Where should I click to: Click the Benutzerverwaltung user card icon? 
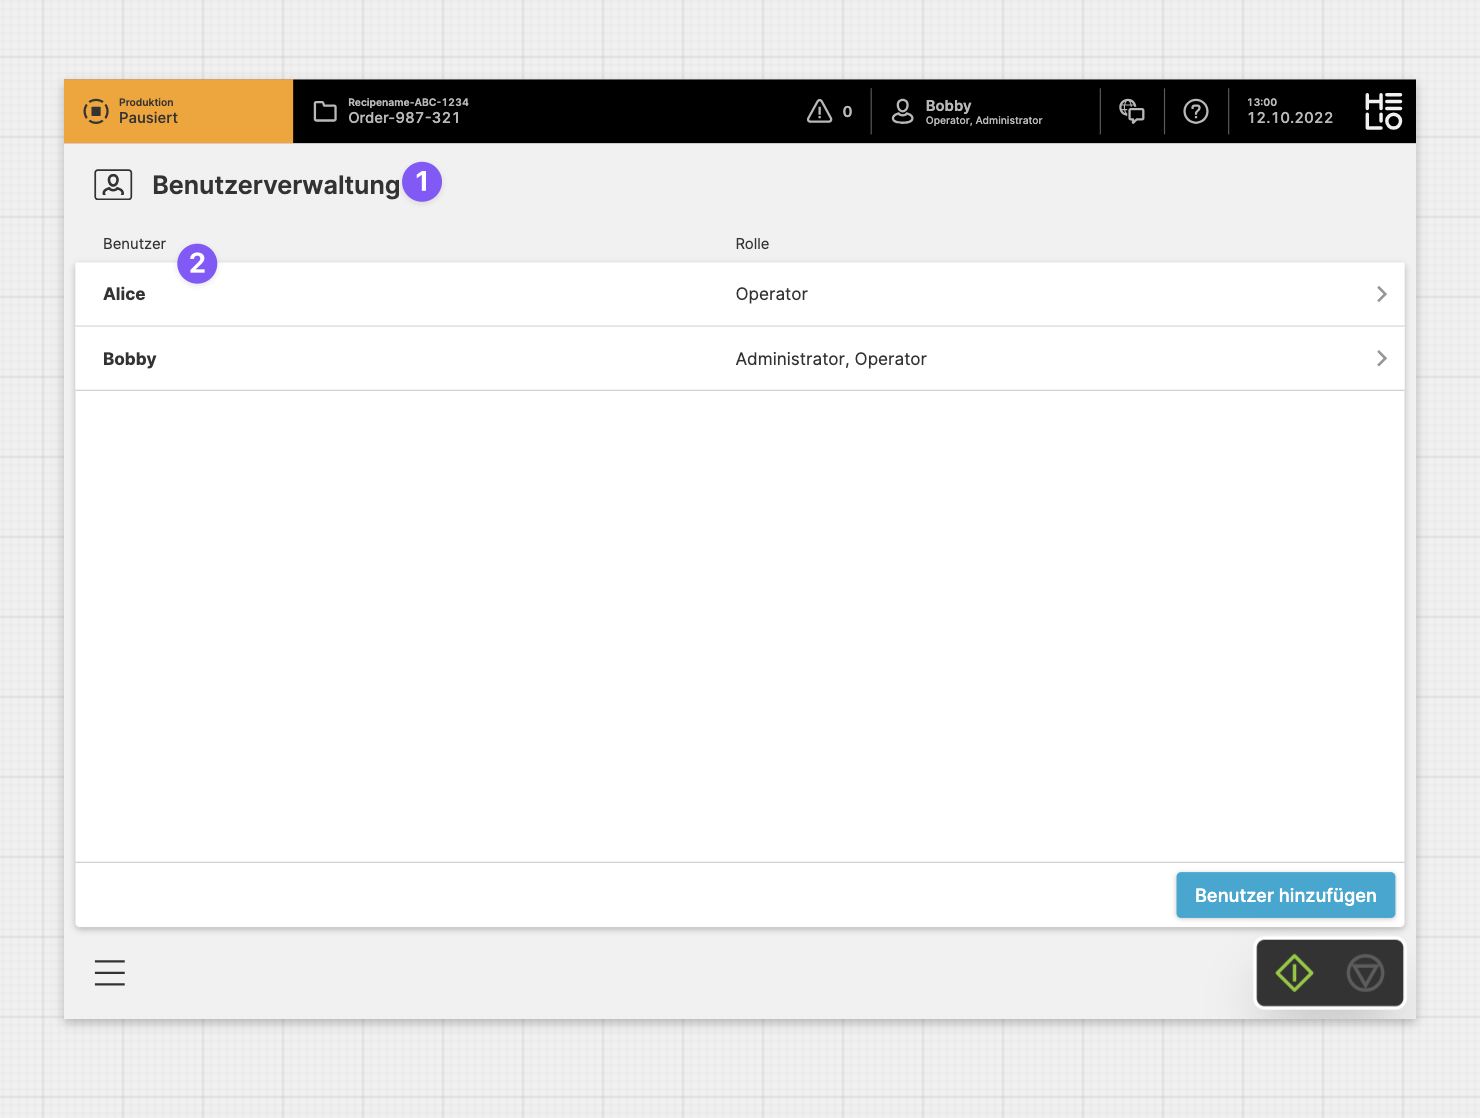[113, 185]
